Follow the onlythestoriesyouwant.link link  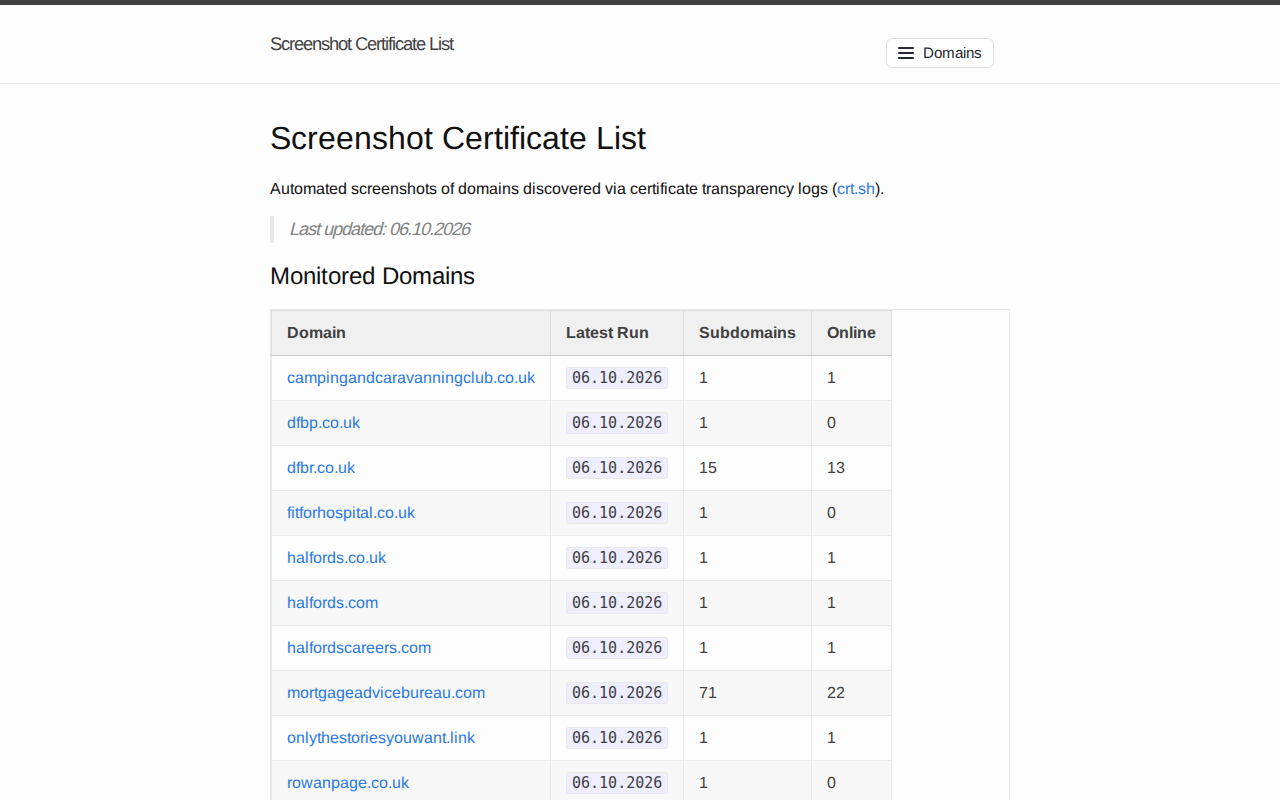(x=381, y=738)
